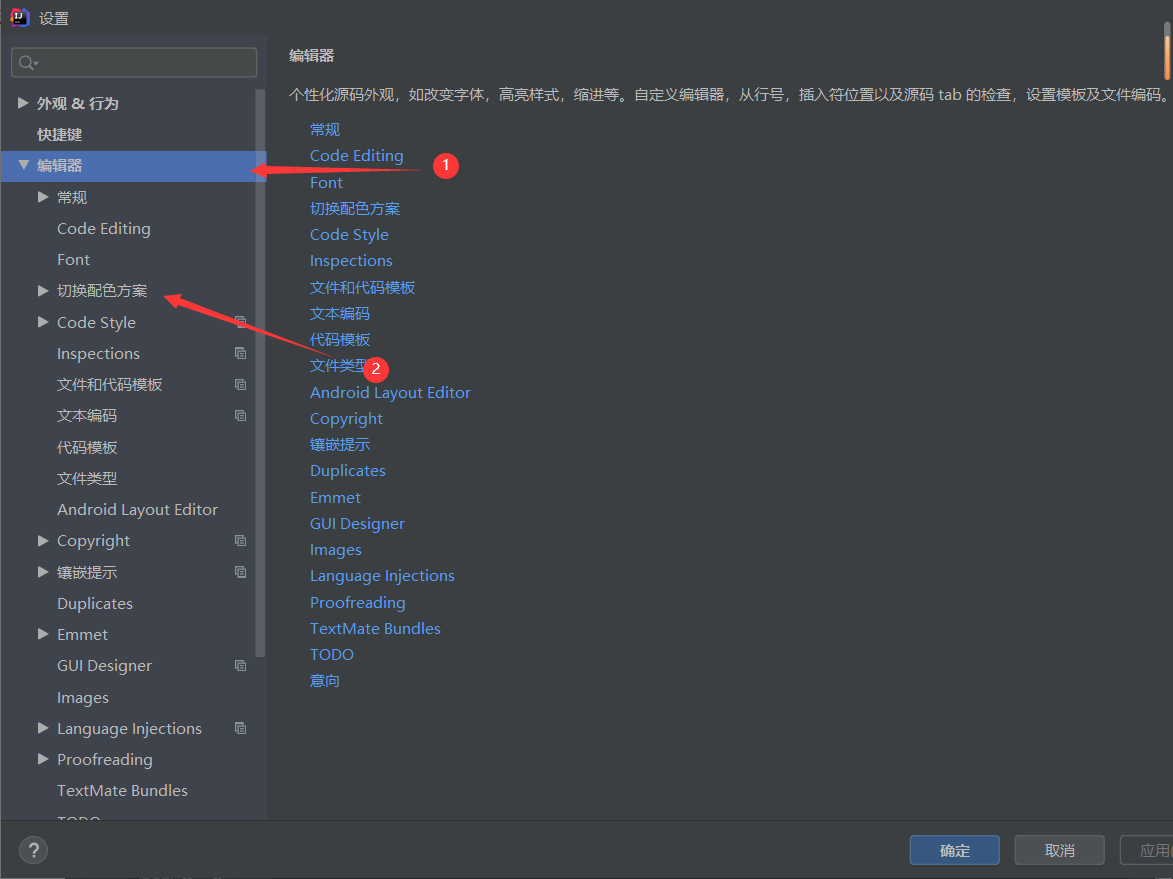This screenshot has height=879, width=1173.
Task: Select Android Layout Editor in the tree
Action: point(138,509)
